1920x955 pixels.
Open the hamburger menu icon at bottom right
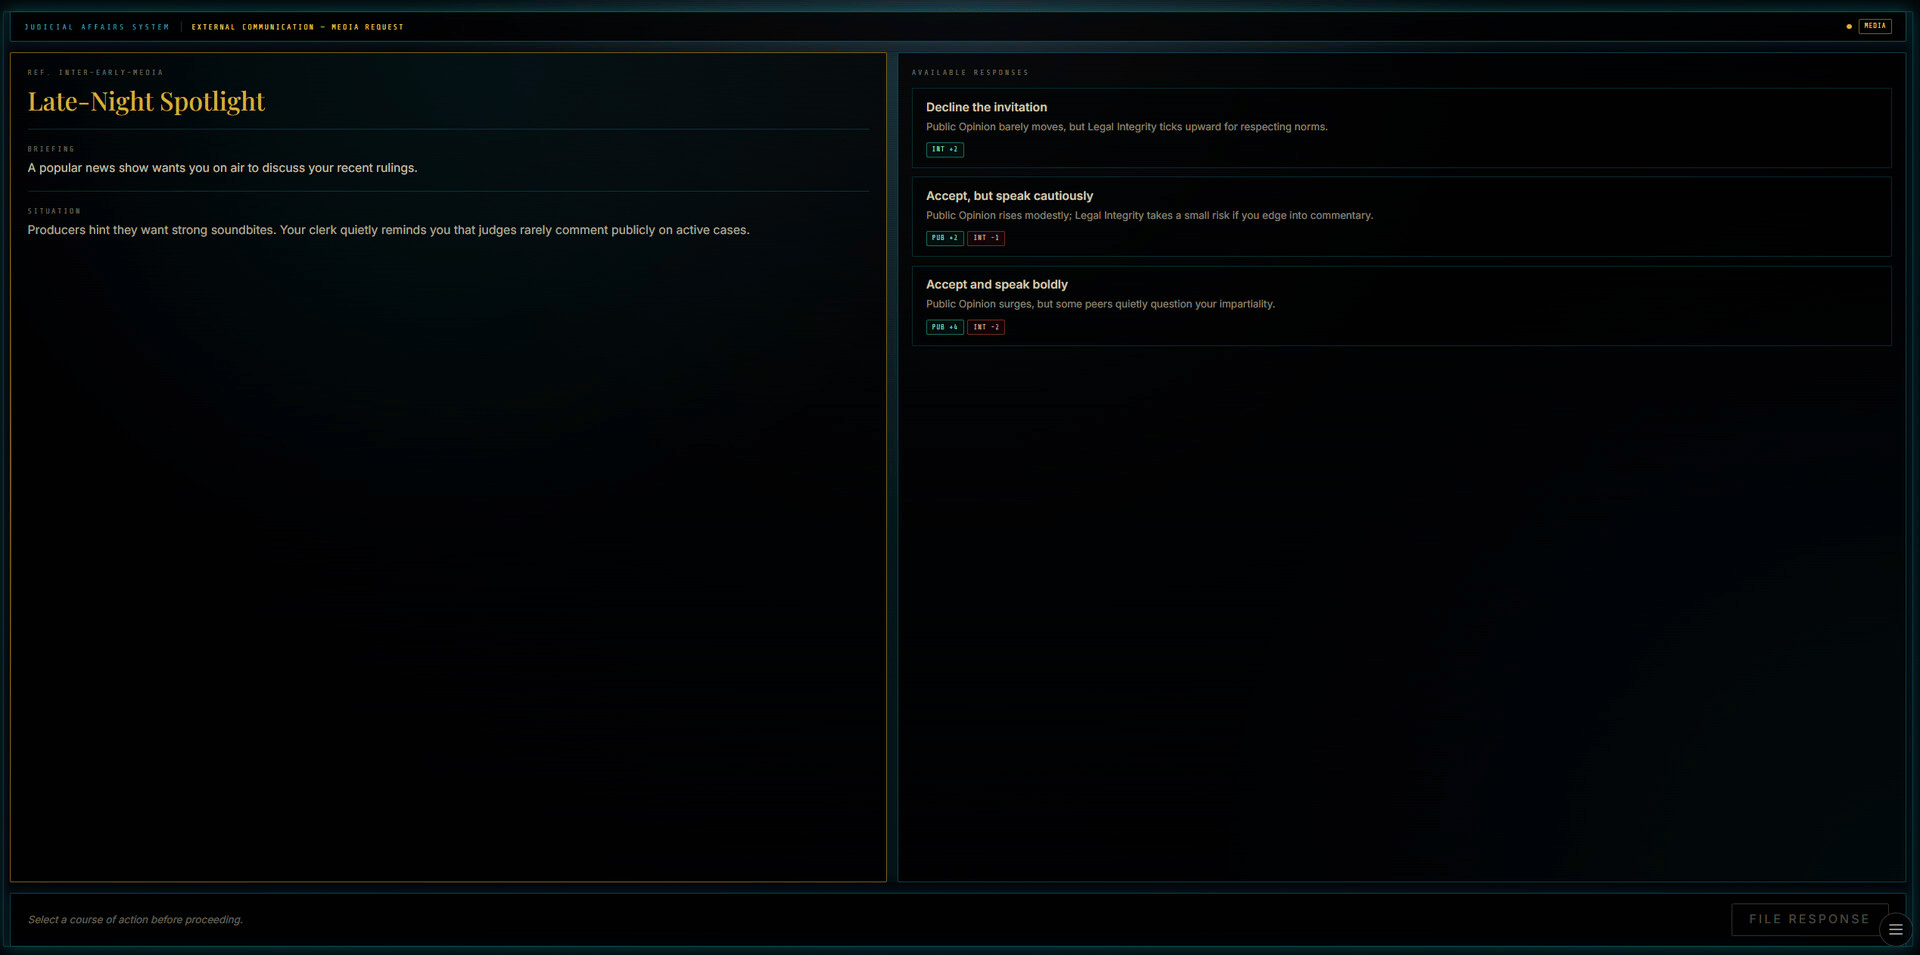click(1895, 930)
